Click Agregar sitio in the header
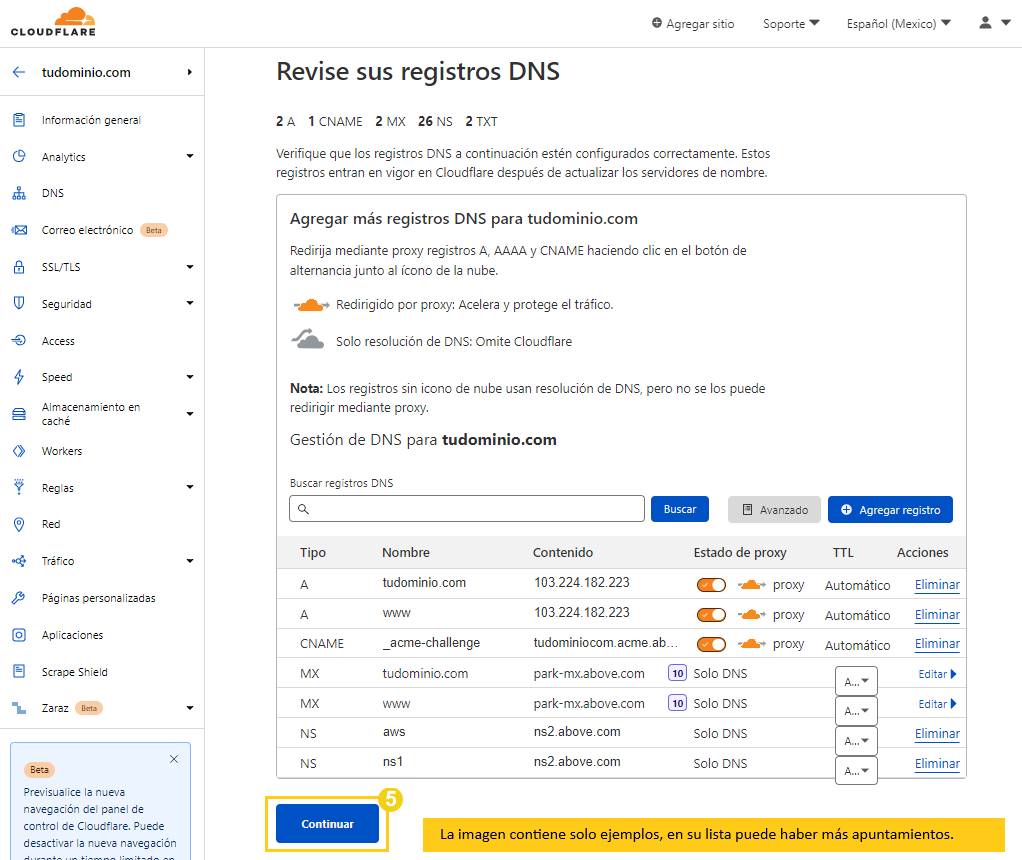1022x860 pixels. pyautogui.click(x=693, y=23)
